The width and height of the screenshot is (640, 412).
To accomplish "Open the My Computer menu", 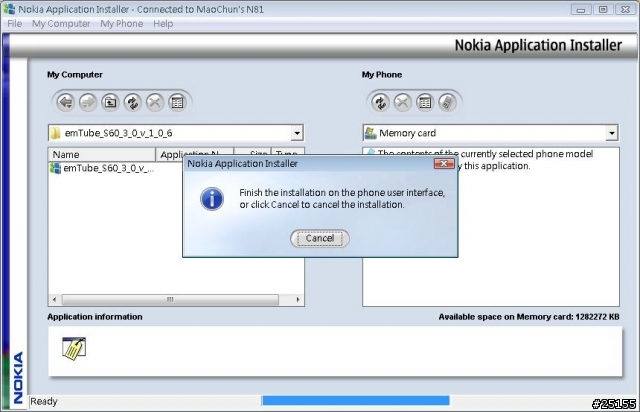I will click(x=61, y=24).
